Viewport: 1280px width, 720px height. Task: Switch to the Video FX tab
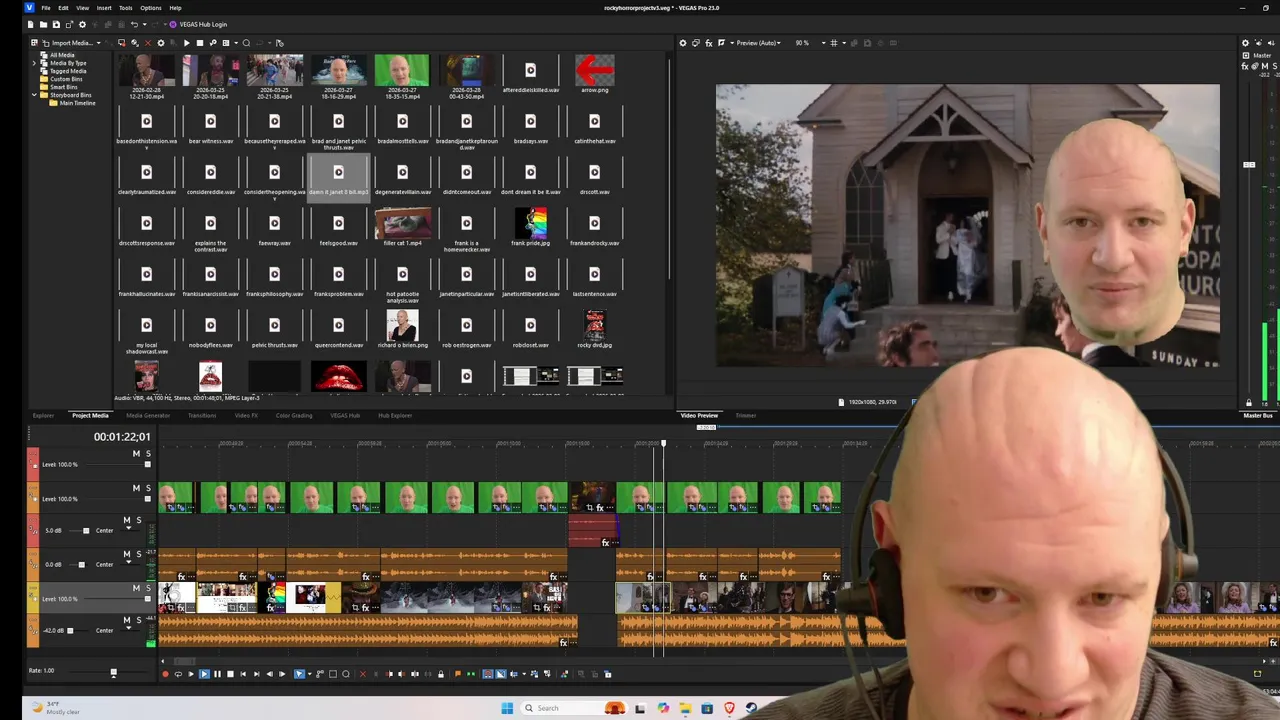coord(246,415)
